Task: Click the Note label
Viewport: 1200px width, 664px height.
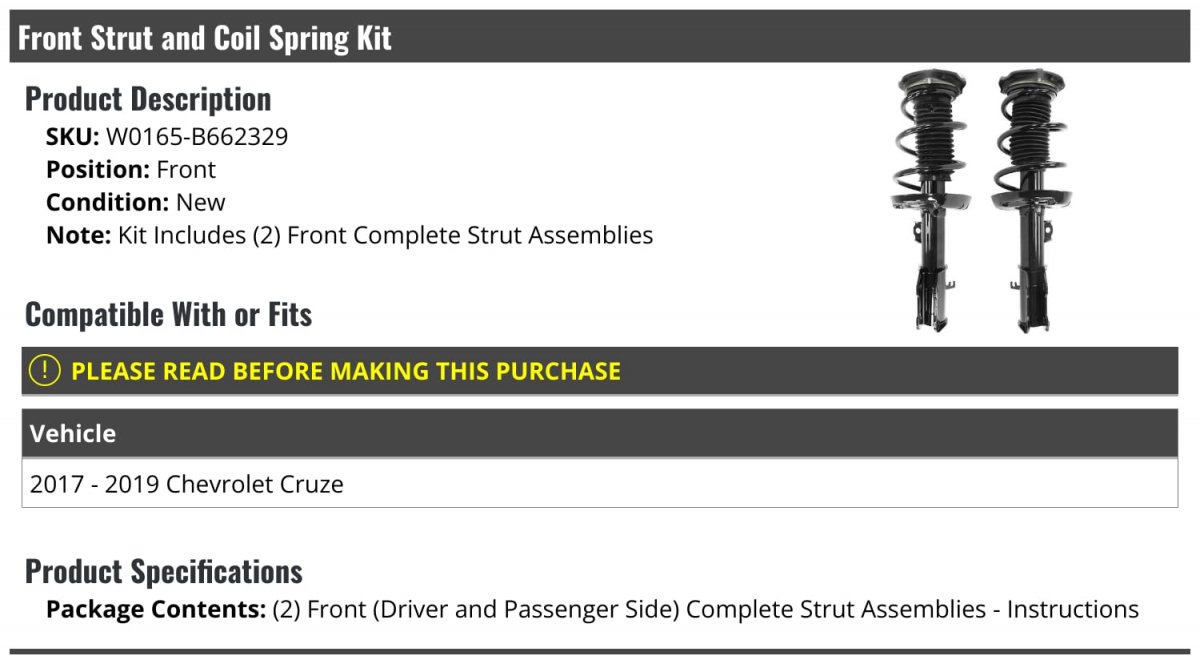Action: pos(79,236)
